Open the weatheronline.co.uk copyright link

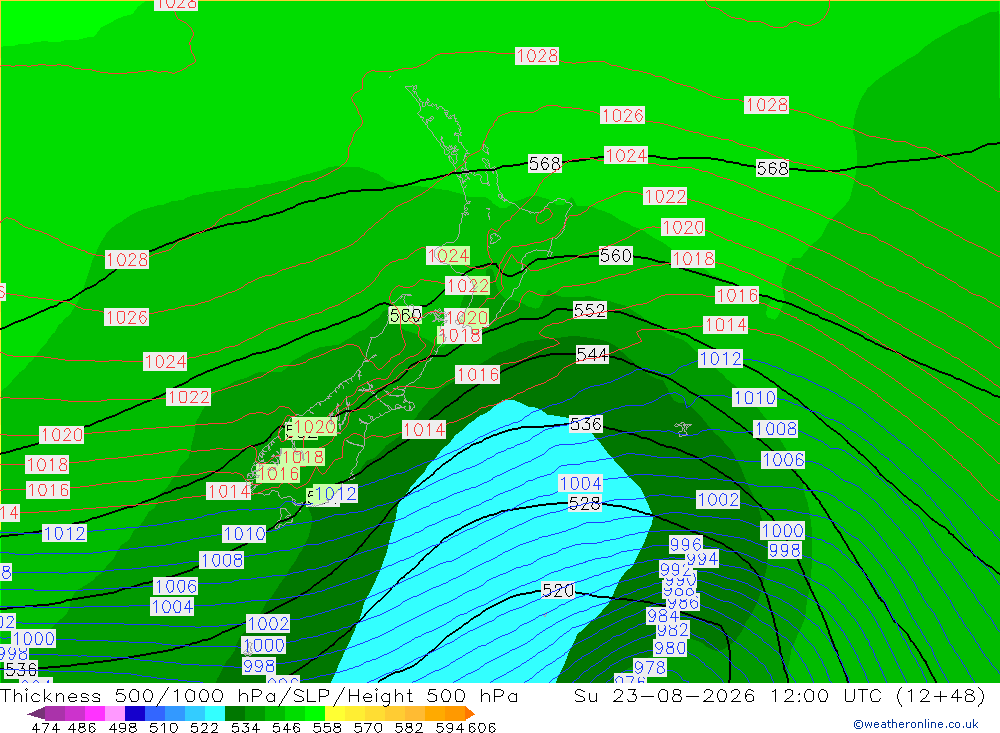915,724
